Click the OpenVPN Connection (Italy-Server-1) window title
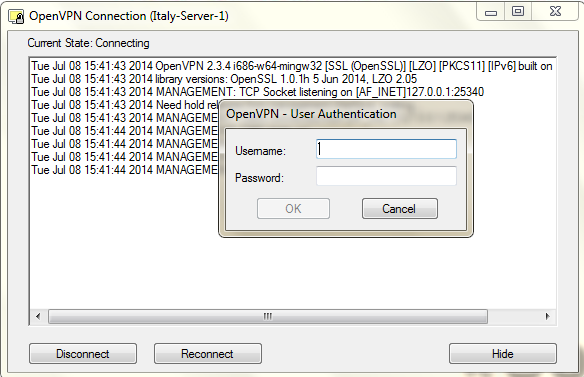 point(129,16)
